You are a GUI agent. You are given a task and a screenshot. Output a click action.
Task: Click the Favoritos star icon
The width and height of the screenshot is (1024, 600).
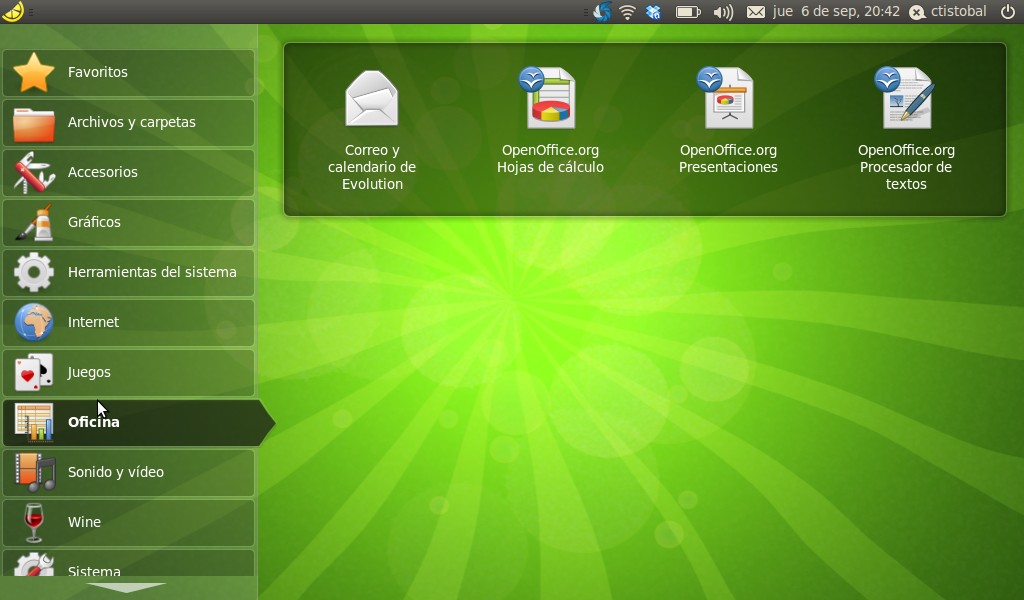tap(33, 72)
